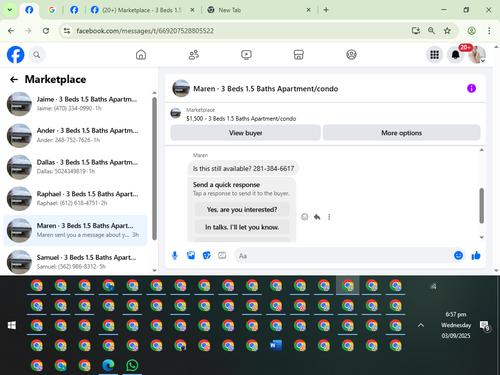Open a new browser tab with plus
Viewport: 500px width, 375px height.
[x=326, y=10]
